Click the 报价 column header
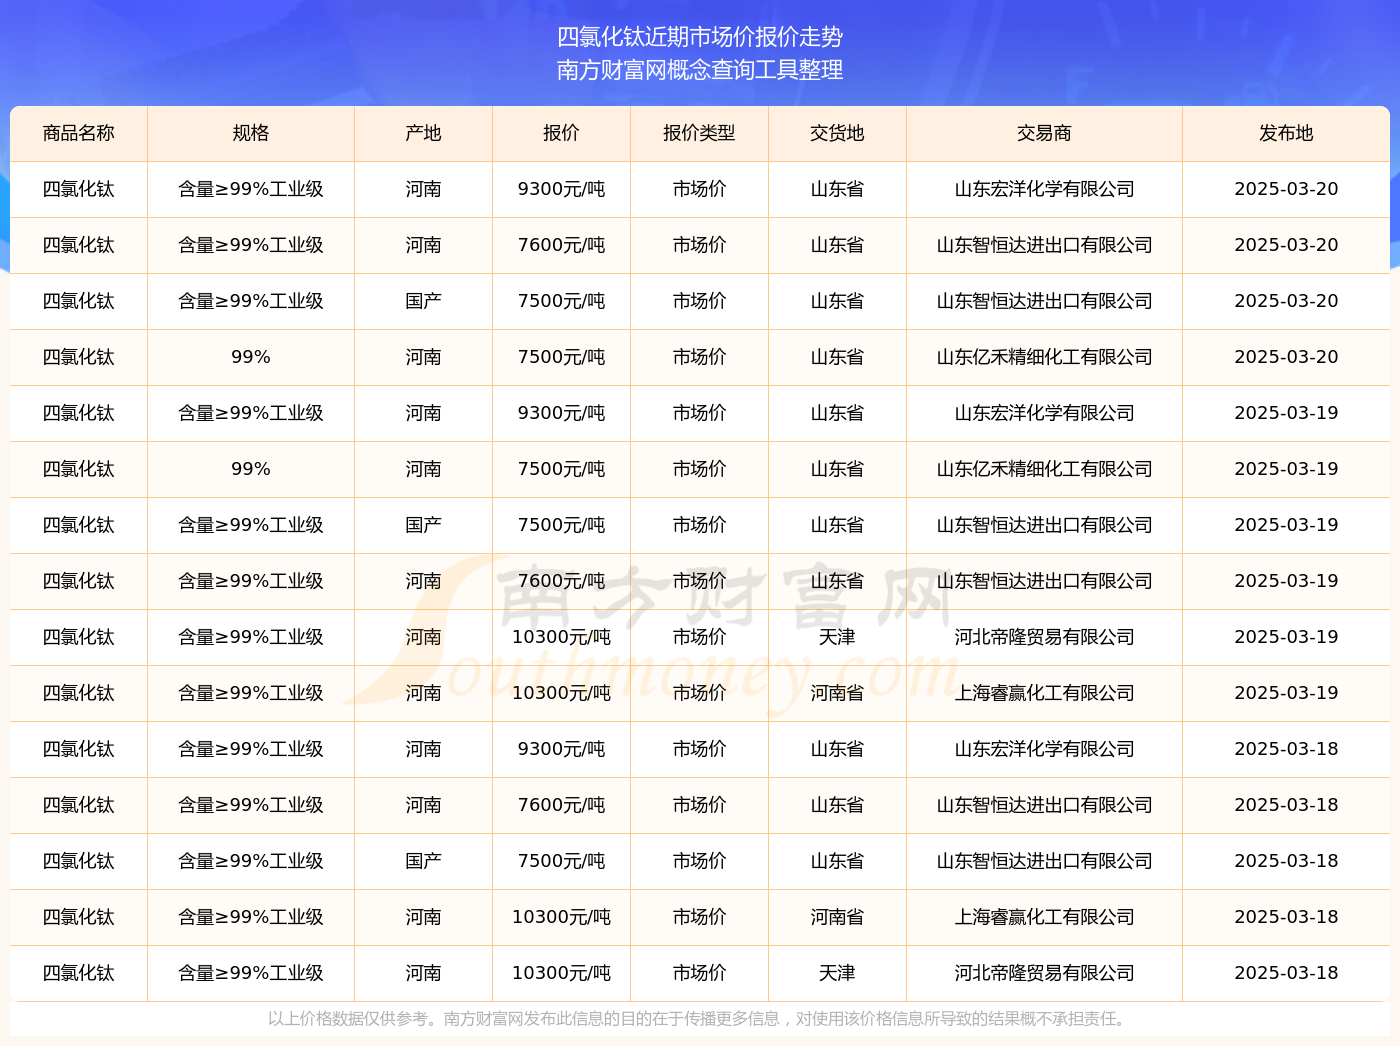 tap(561, 133)
